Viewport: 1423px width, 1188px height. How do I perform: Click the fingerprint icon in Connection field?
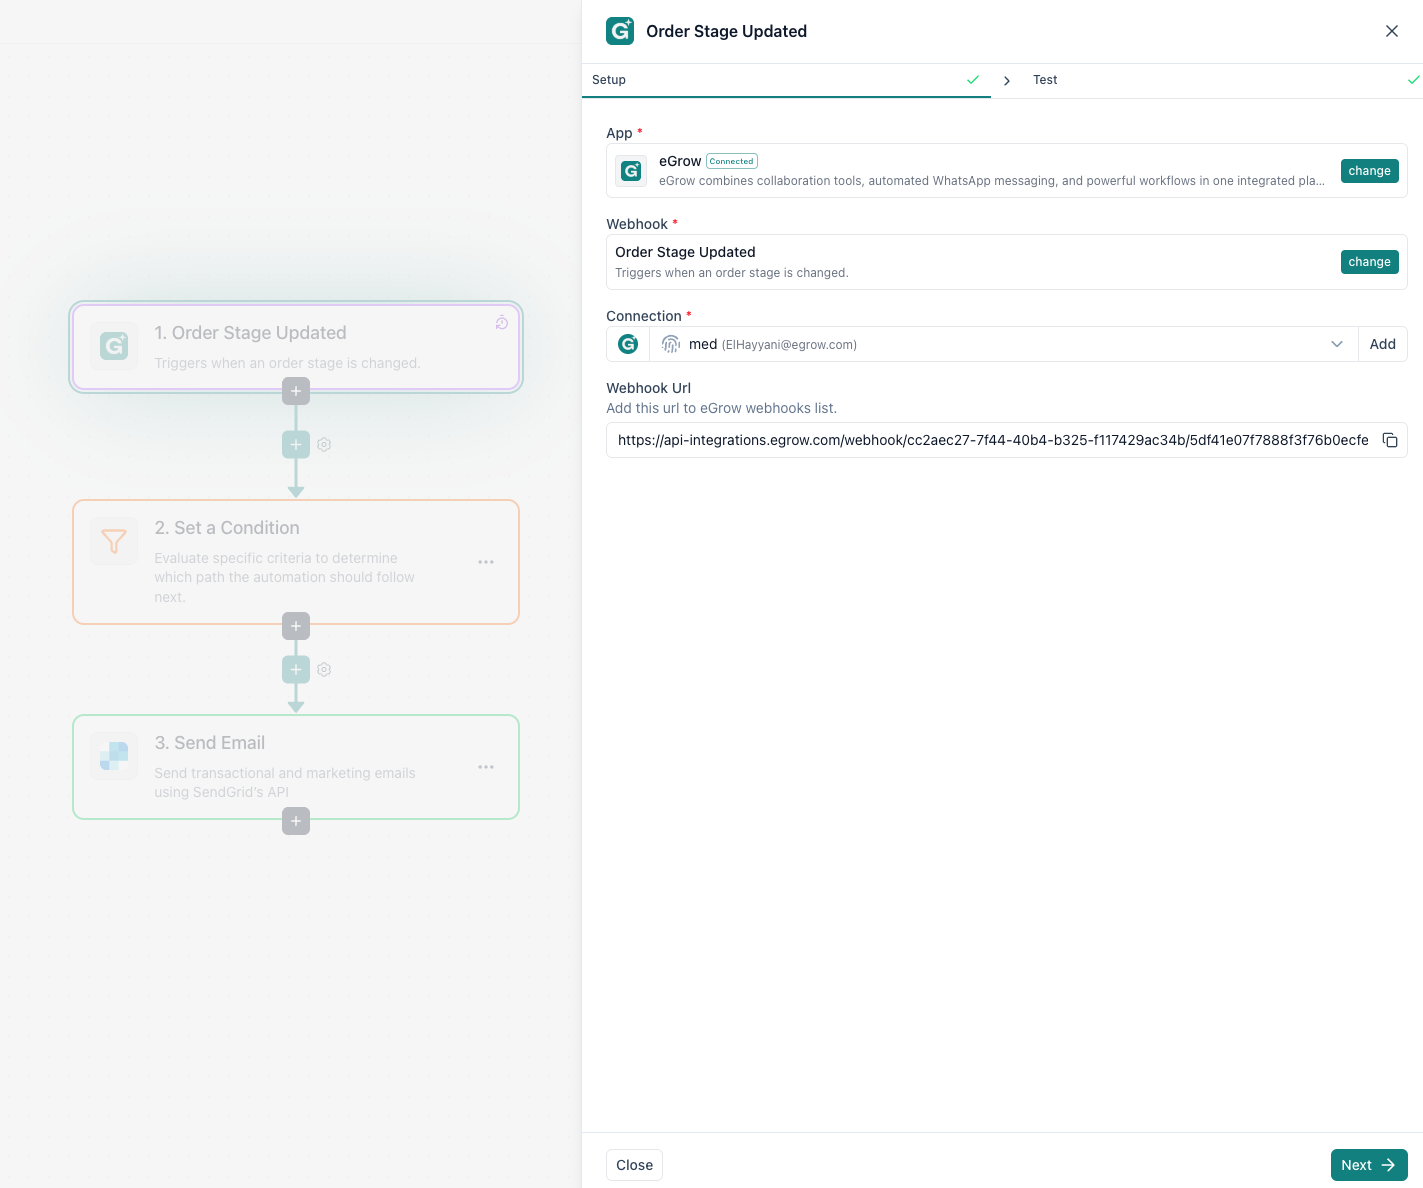[671, 344]
